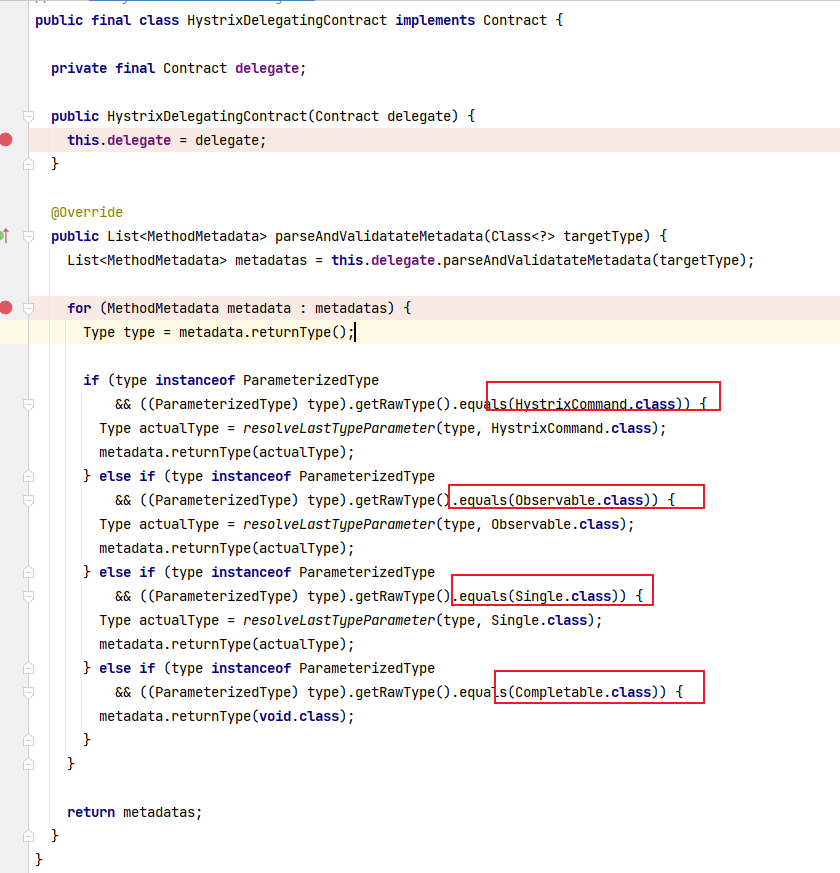
Task: Click fold end marker on for-loop's closing brace
Action: [x=28, y=764]
